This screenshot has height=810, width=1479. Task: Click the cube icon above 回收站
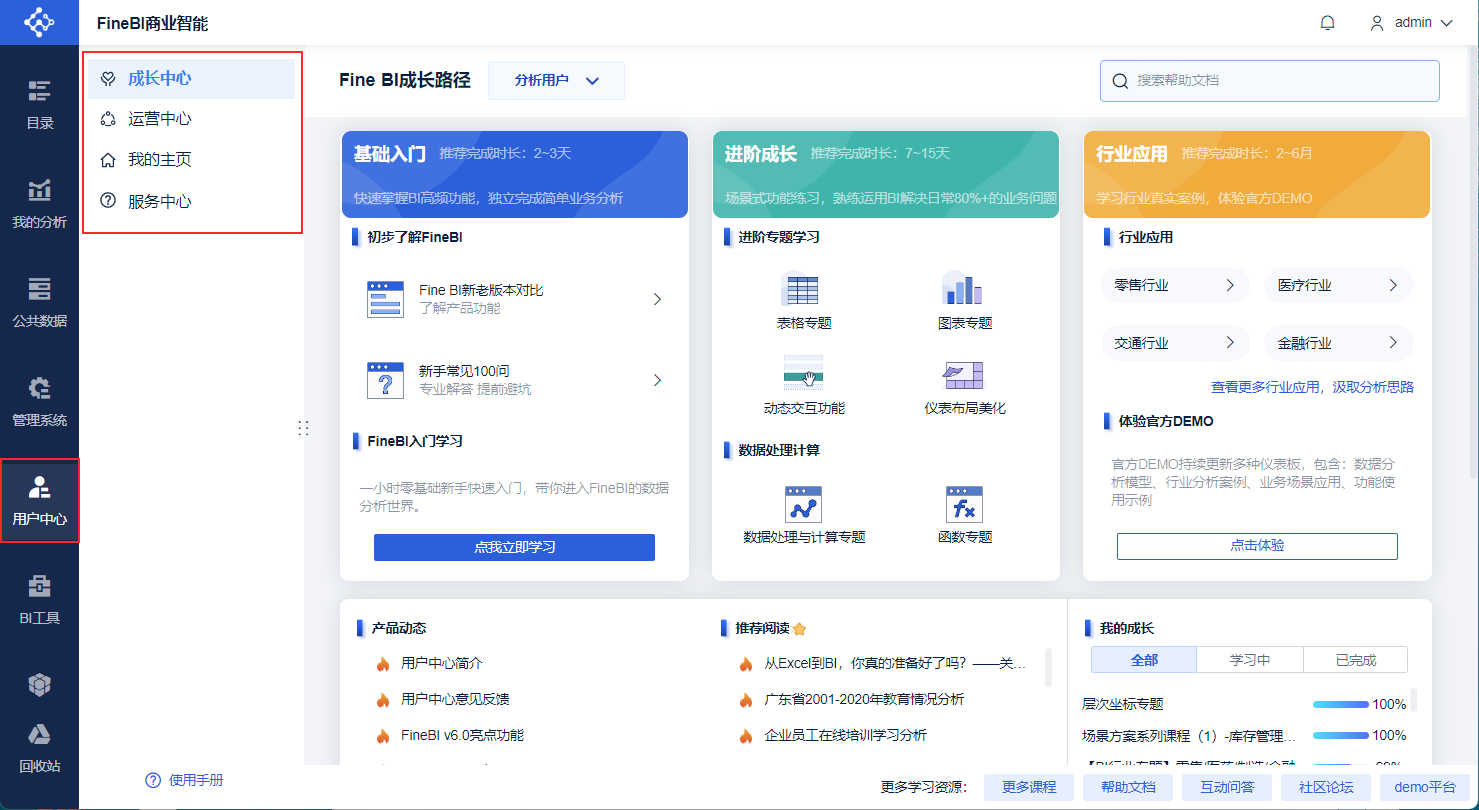tap(39, 685)
